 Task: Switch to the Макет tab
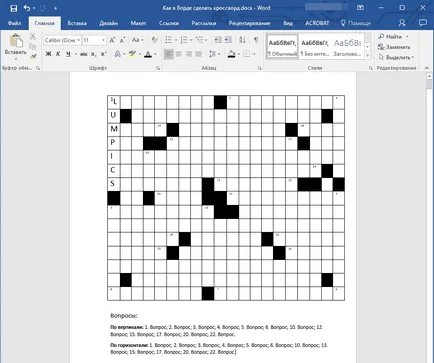click(138, 23)
